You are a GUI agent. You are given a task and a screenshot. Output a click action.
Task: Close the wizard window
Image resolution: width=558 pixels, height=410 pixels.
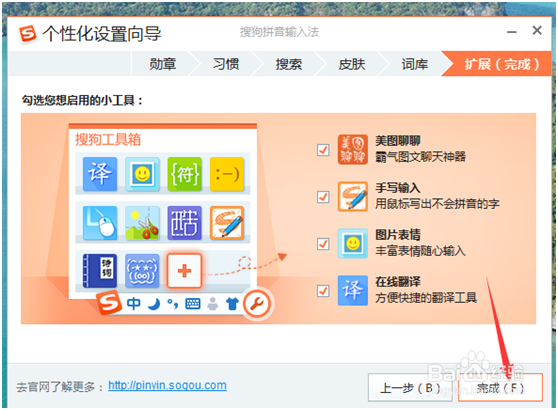[x=537, y=31]
